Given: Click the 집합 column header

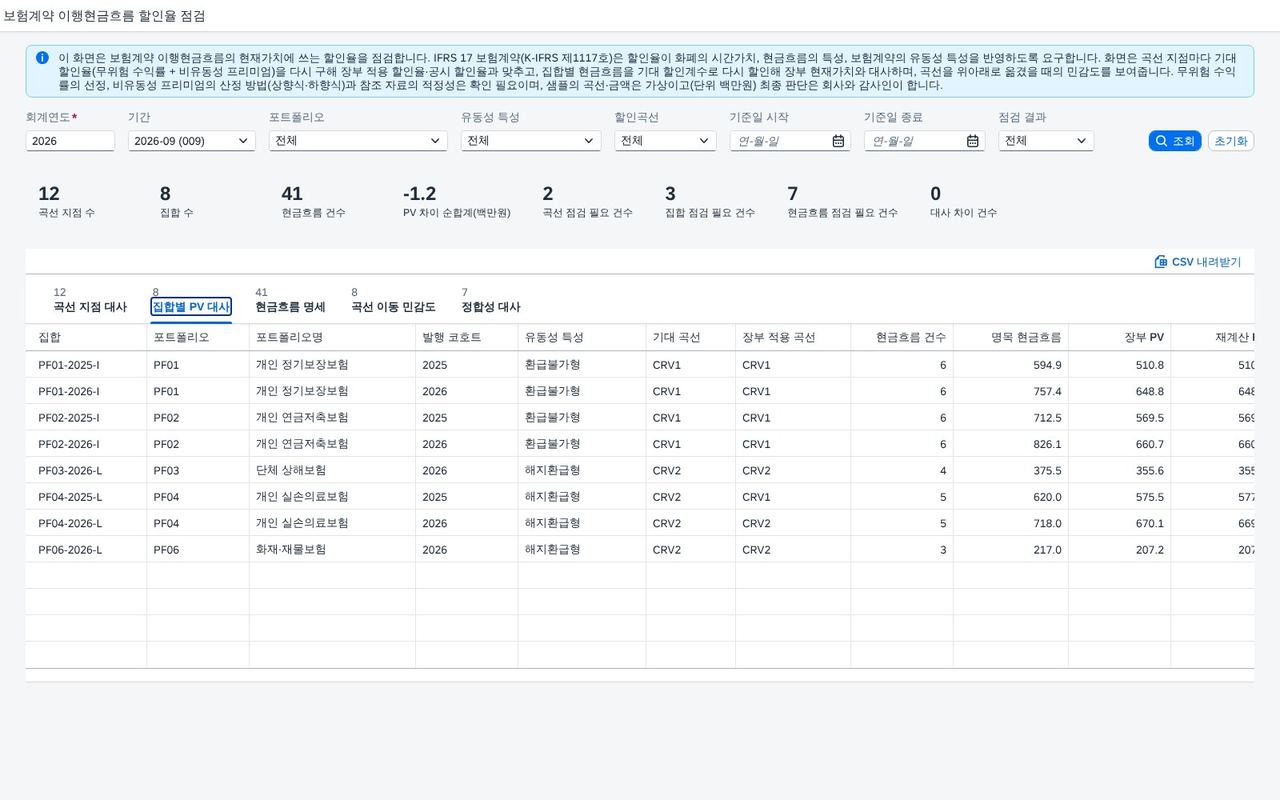Looking at the screenshot, I should pyautogui.click(x=86, y=338).
